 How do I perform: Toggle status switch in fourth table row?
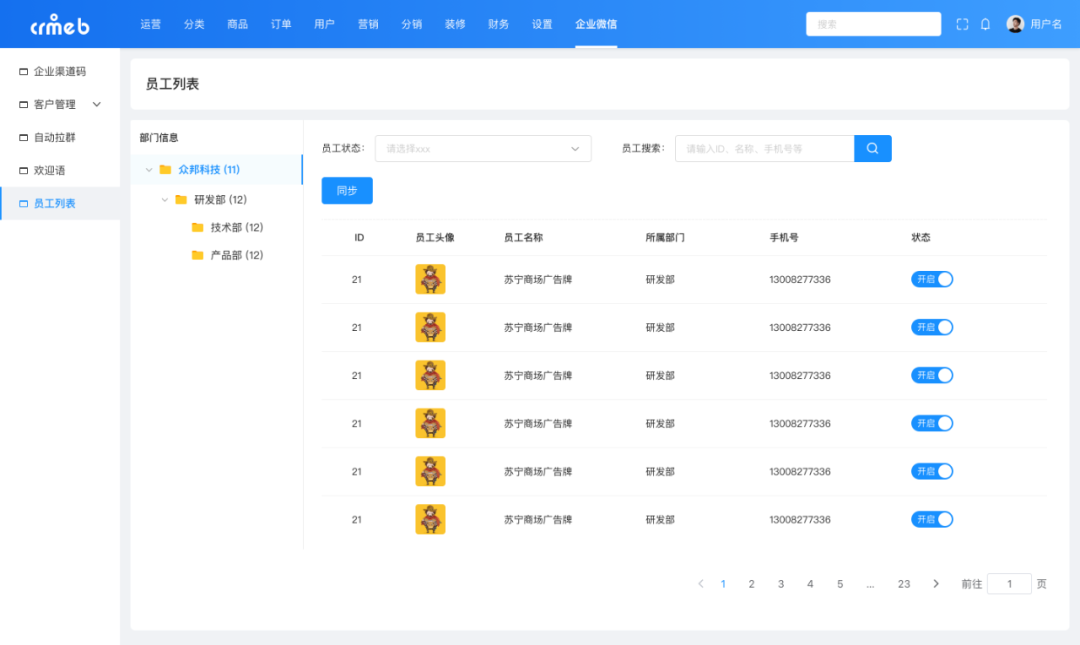[932, 423]
